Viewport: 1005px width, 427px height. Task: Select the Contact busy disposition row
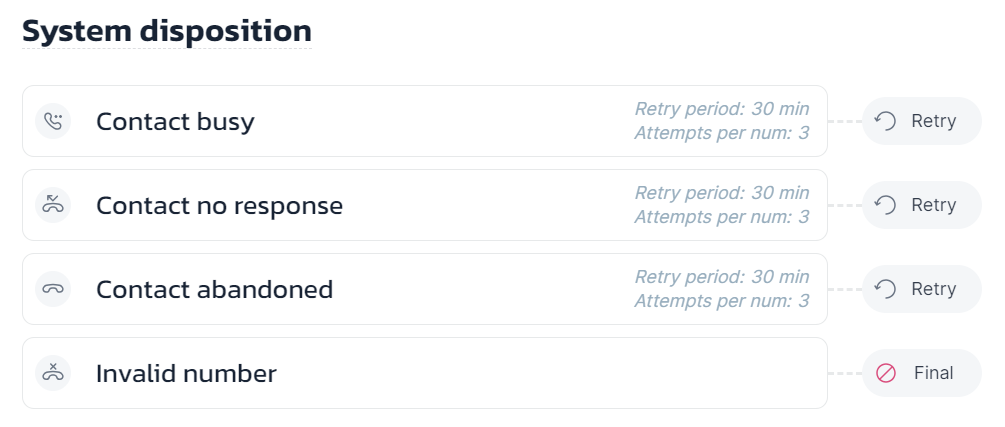(425, 121)
